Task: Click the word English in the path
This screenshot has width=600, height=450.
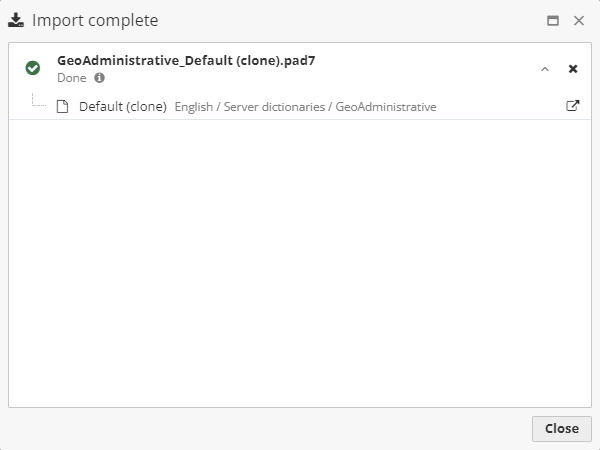Action: (195, 107)
